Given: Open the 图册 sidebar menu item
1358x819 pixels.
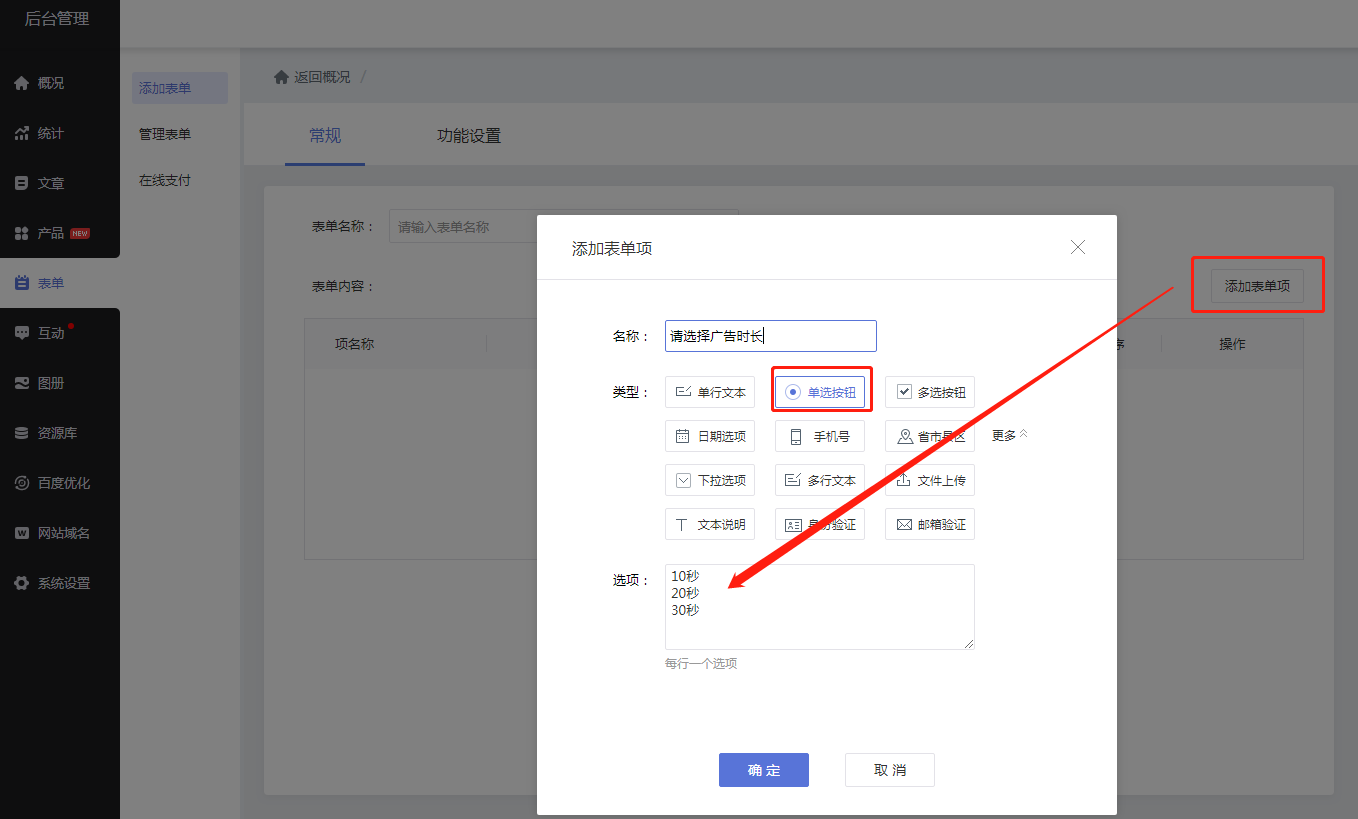Looking at the screenshot, I should click(60, 383).
